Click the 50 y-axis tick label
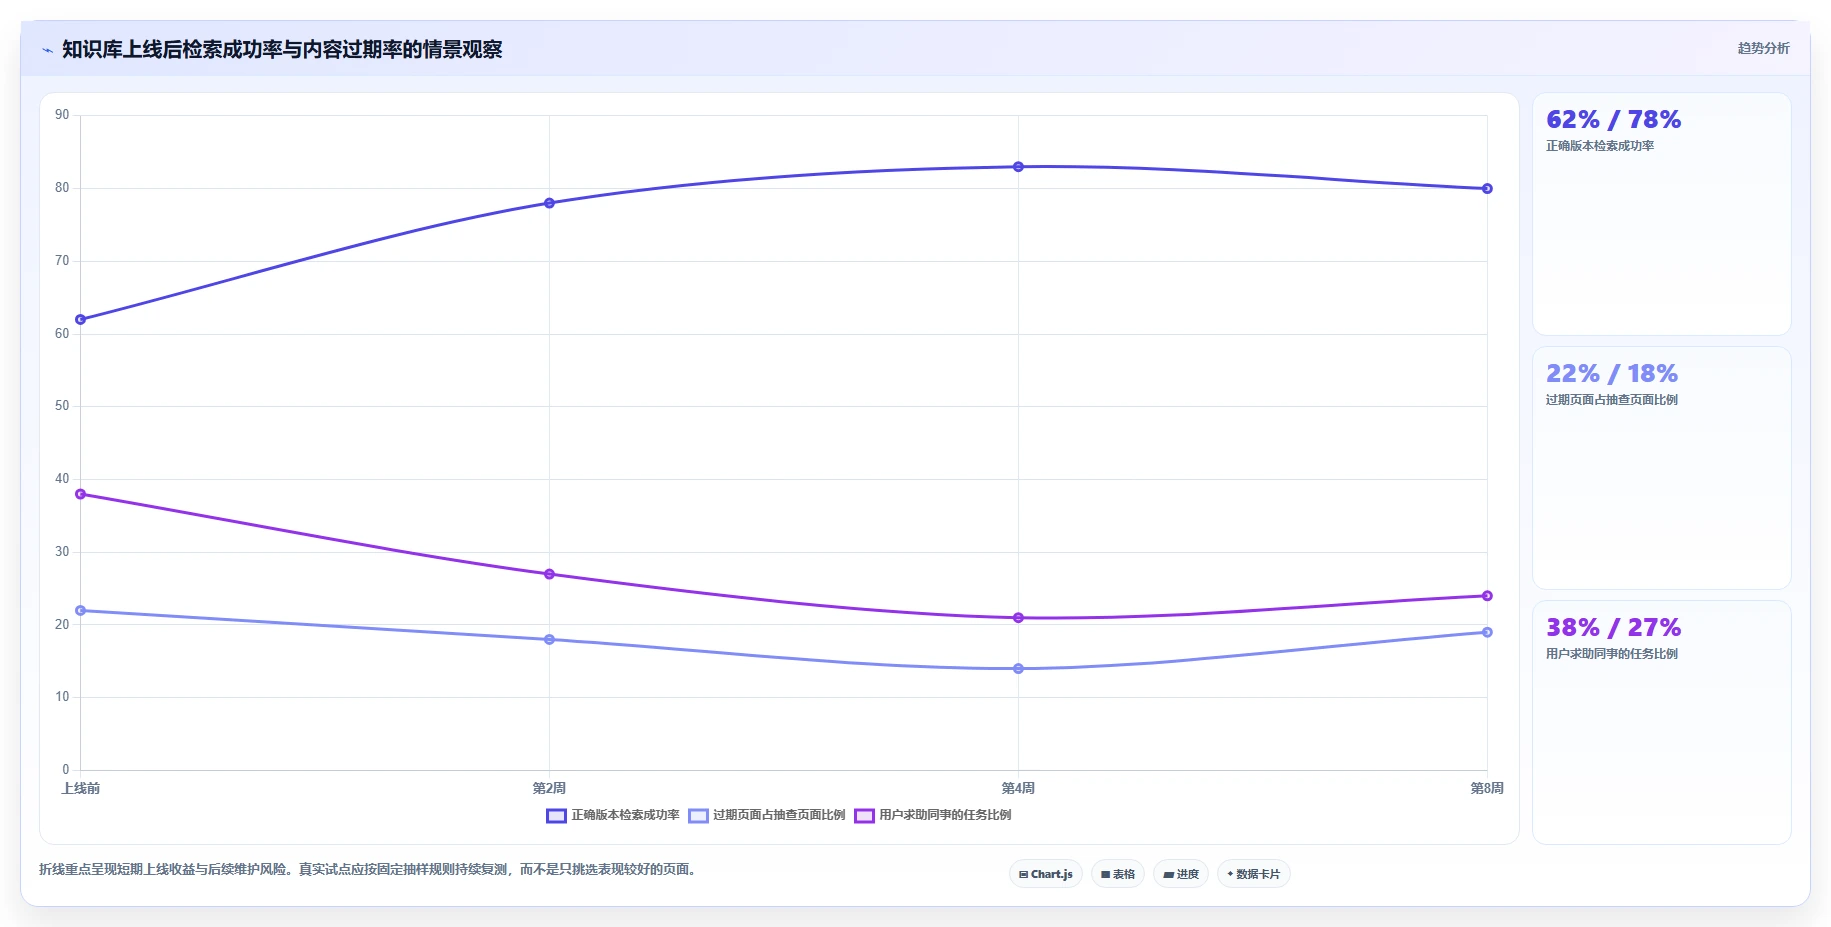 pos(62,406)
